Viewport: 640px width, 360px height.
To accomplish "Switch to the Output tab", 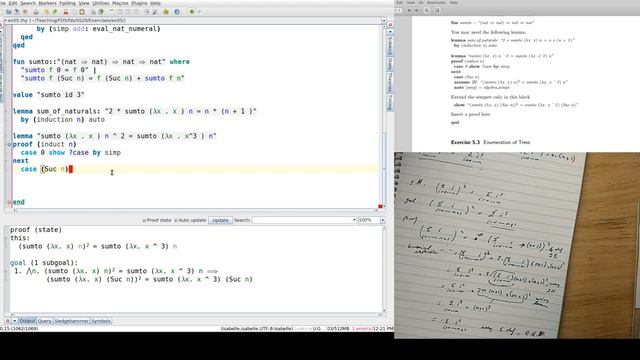I will point(27,321).
